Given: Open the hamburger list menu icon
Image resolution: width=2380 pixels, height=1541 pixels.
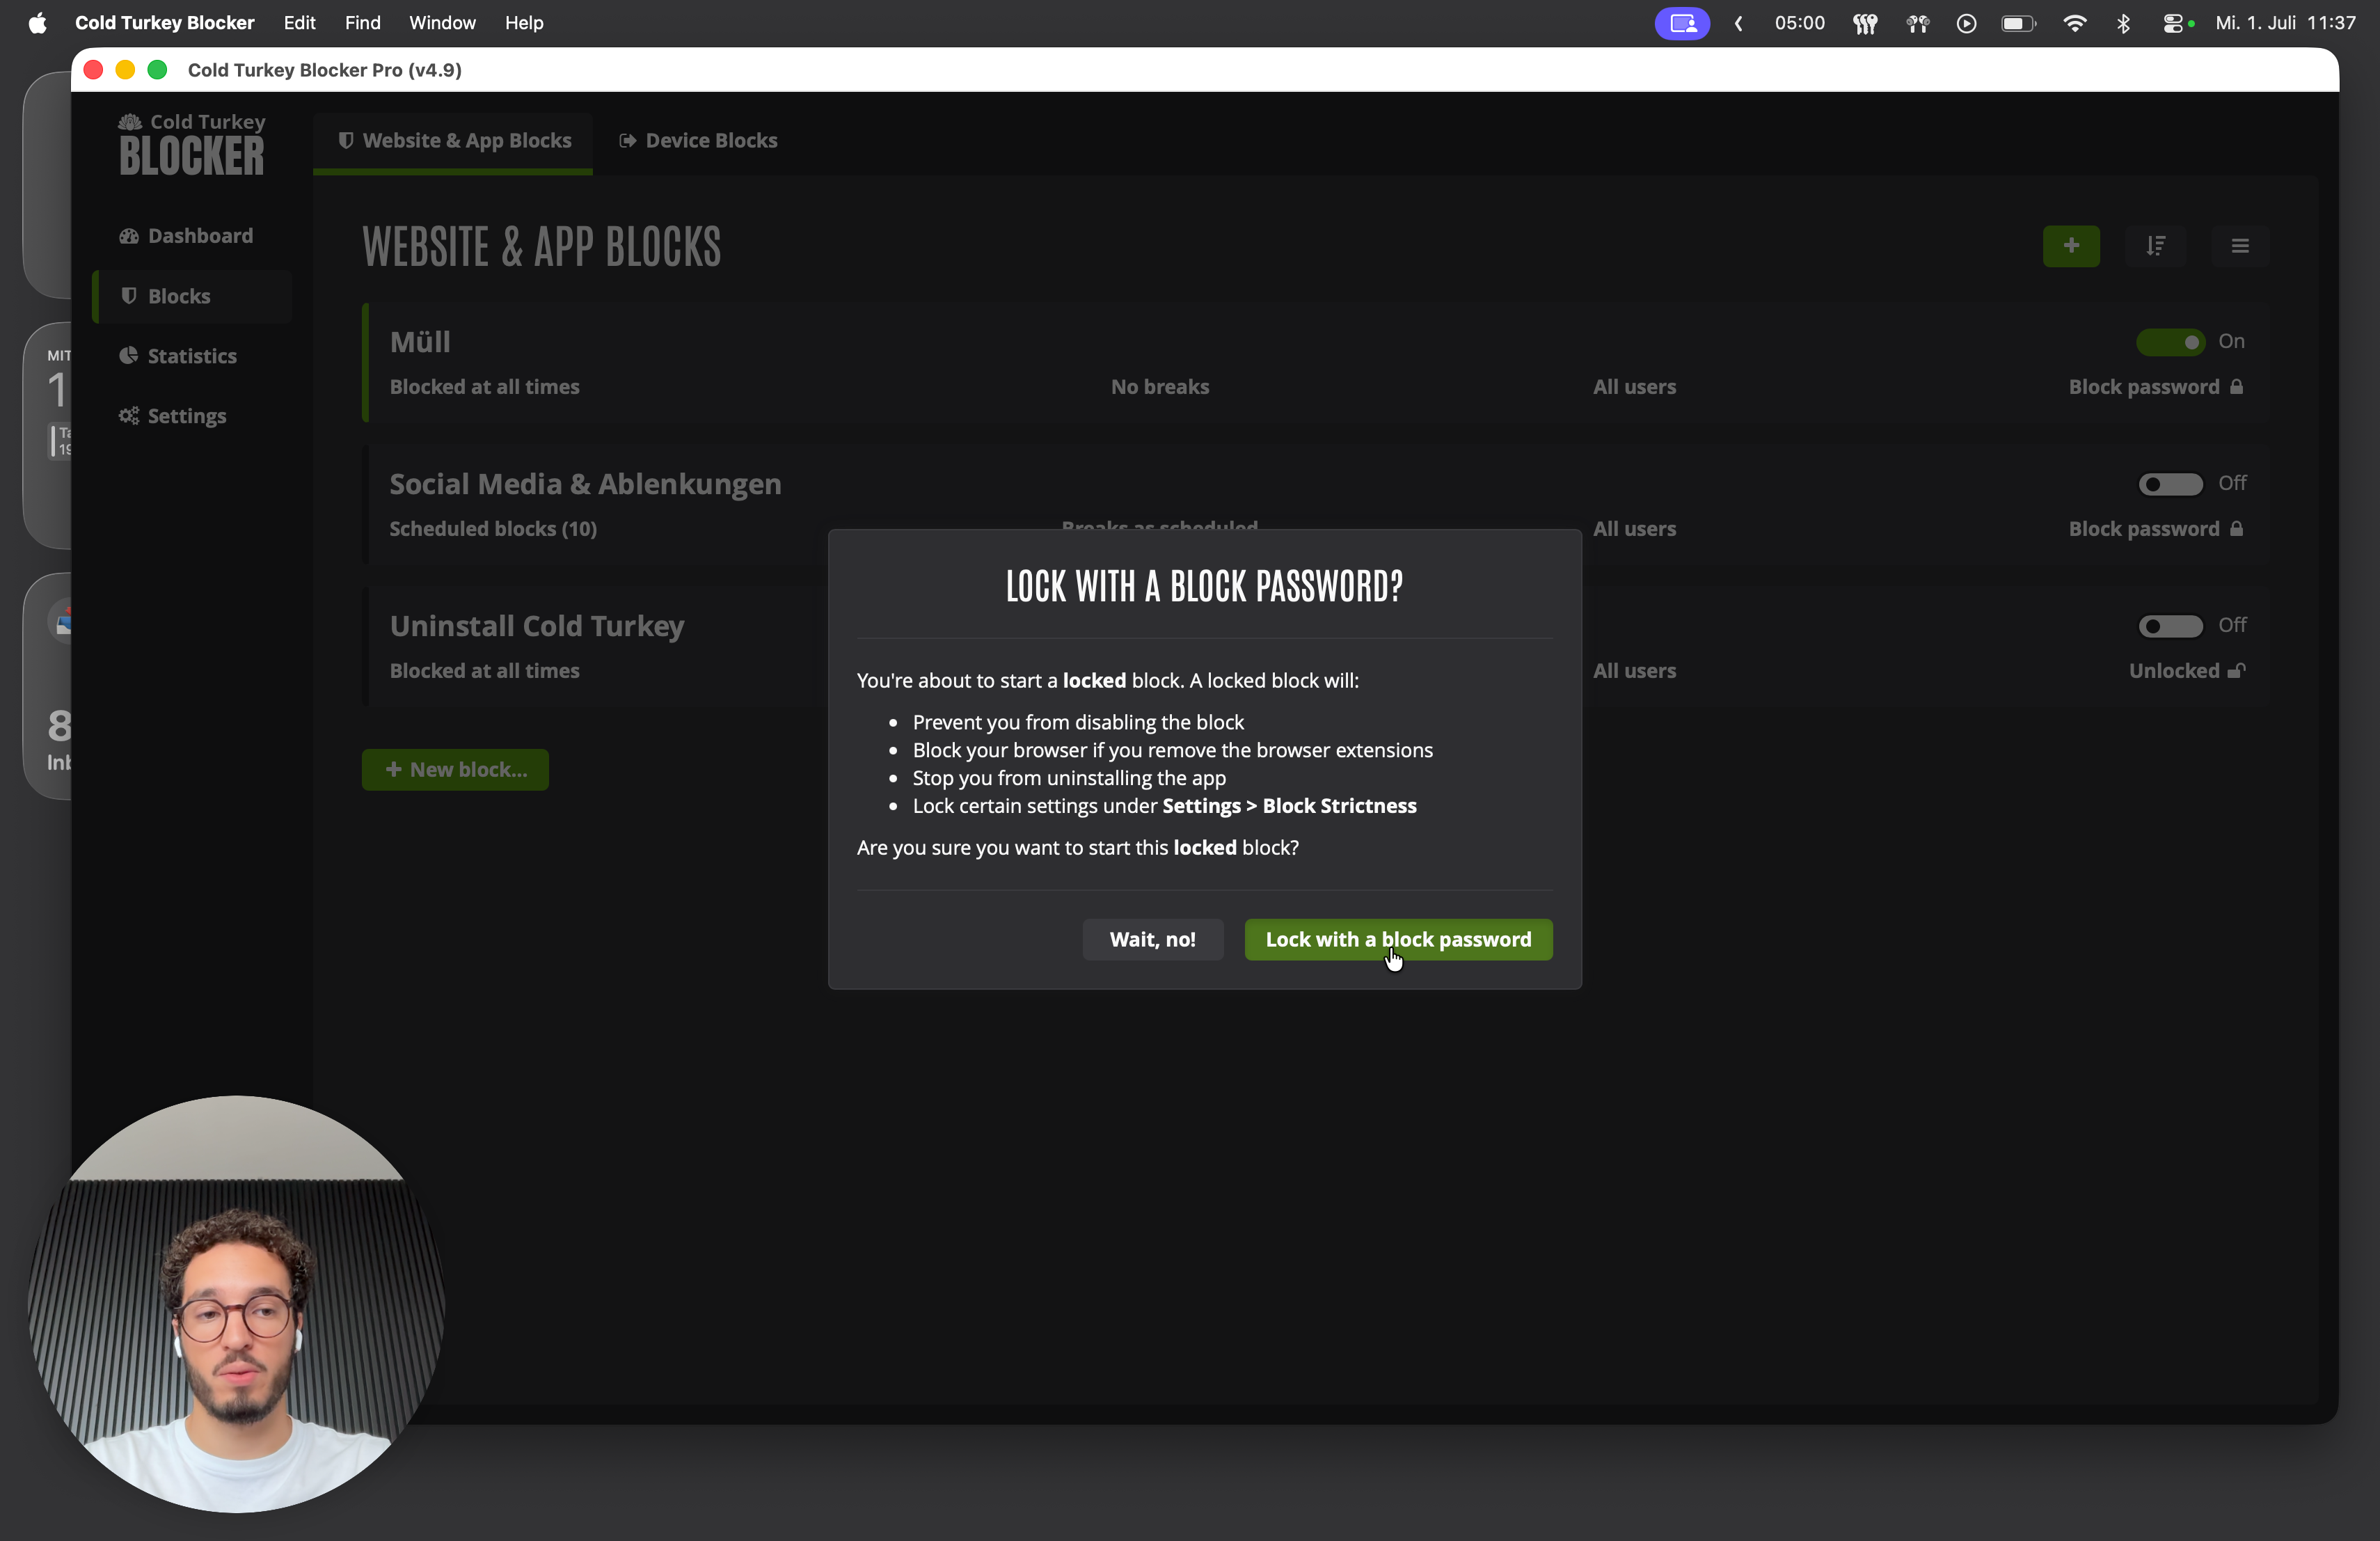Looking at the screenshot, I should [x=2240, y=246].
